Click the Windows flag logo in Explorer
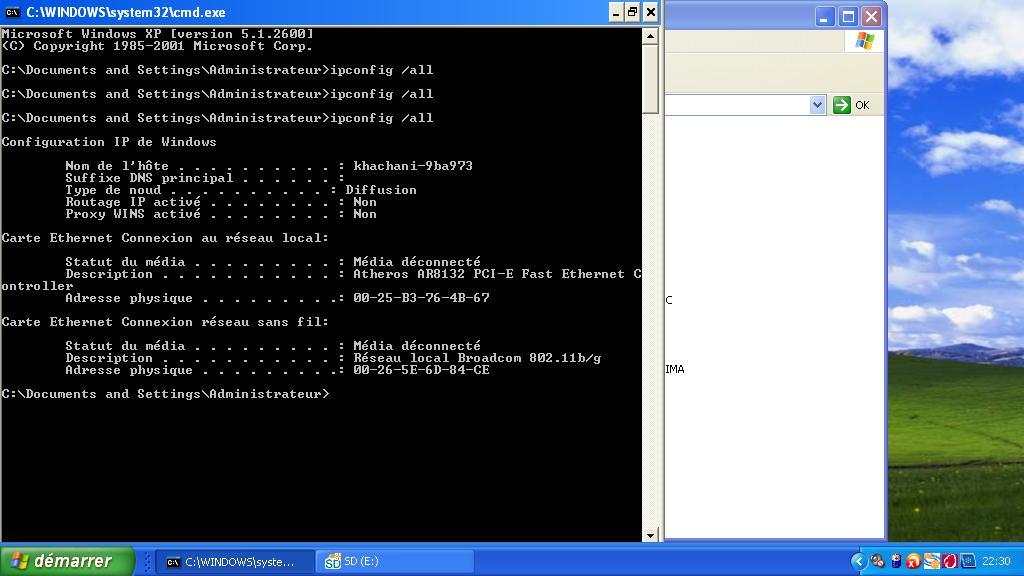This screenshot has height=576, width=1024. 865,41
